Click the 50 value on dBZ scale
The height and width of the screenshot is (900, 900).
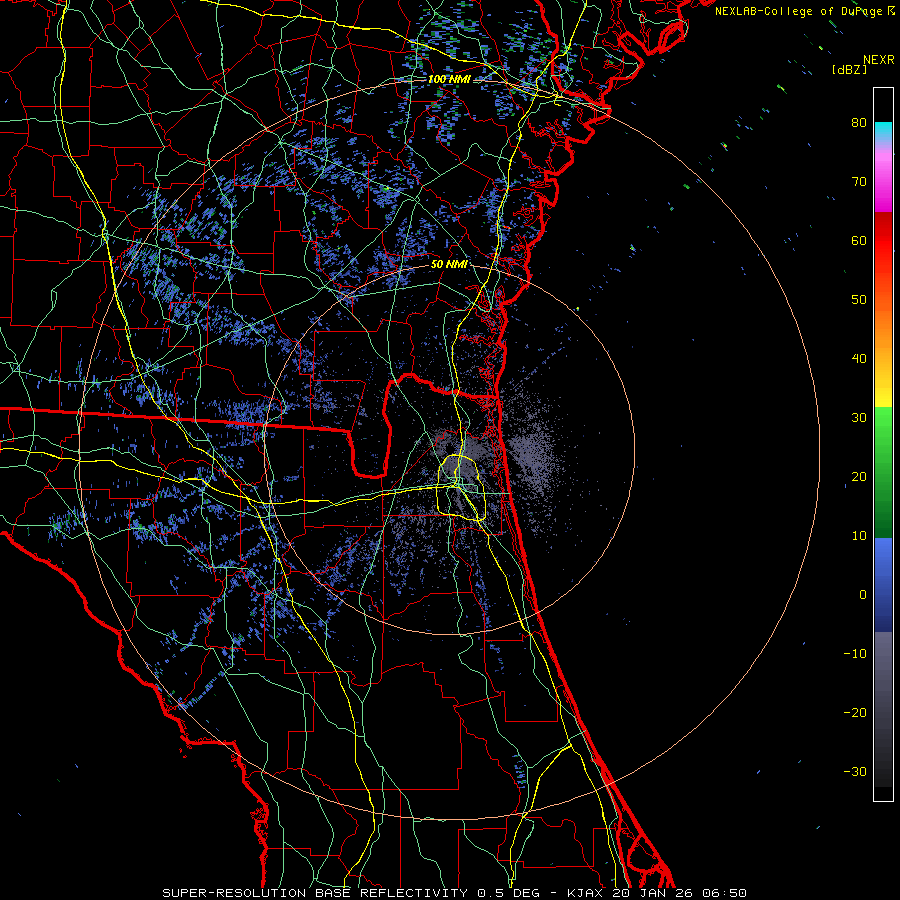coord(859,300)
